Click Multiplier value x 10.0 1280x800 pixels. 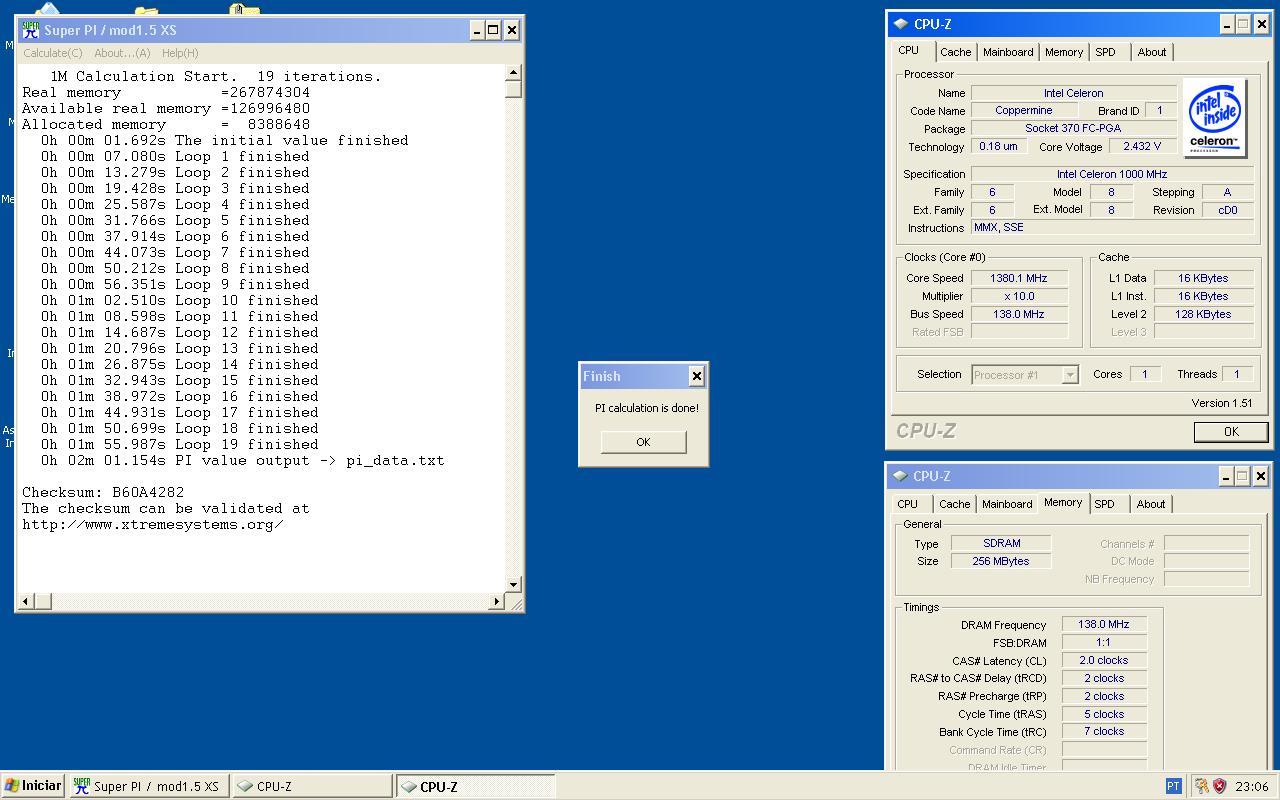pos(1018,296)
